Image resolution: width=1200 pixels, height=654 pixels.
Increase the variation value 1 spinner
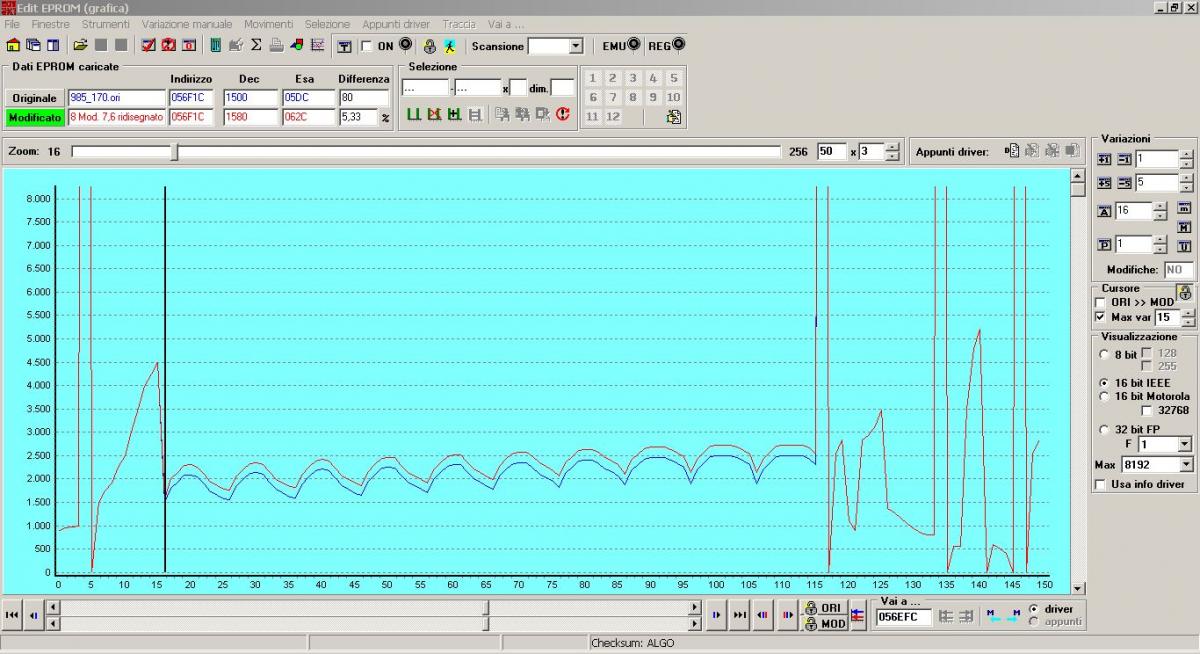1186,155
